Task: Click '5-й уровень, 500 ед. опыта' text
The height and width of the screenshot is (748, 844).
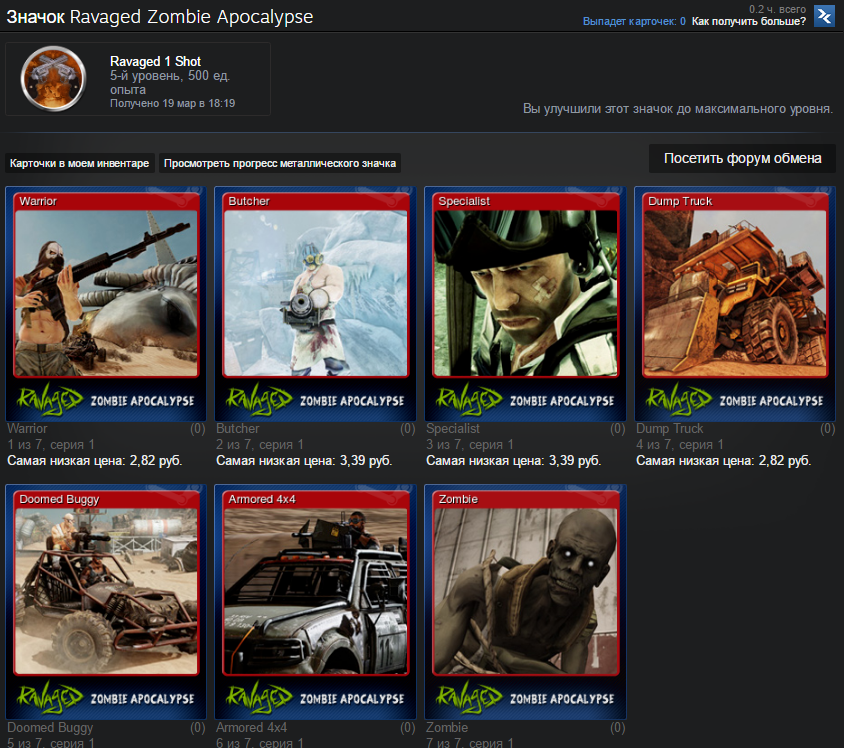Action: (170, 82)
